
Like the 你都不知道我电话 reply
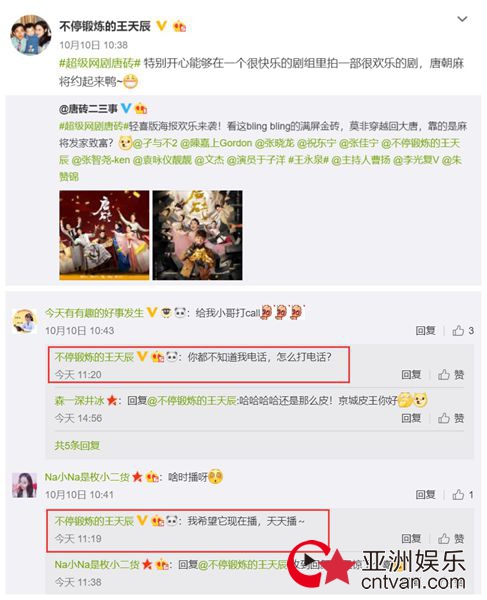coord(451,375)
